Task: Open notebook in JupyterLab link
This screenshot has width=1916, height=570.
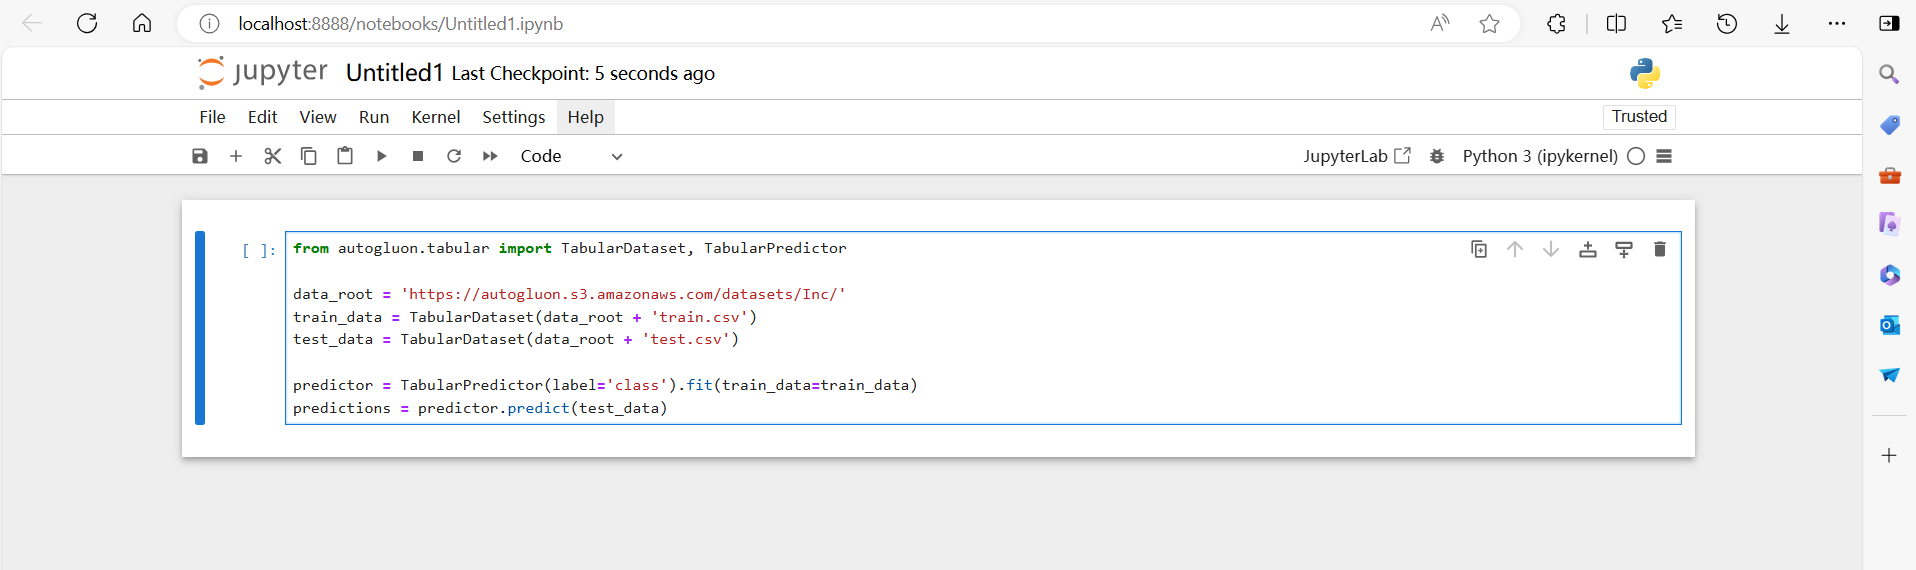Action: [x=1356, y=156]
